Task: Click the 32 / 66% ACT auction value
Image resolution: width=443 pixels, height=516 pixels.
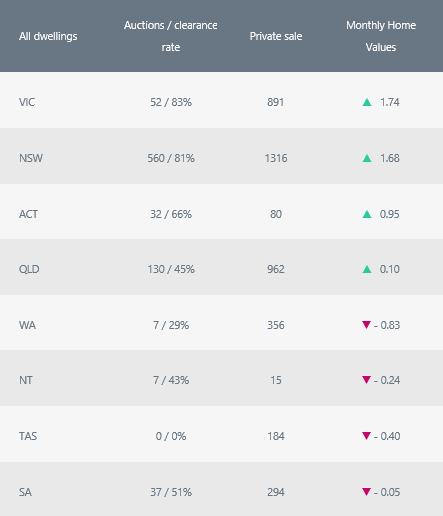Action: [171, 214]
